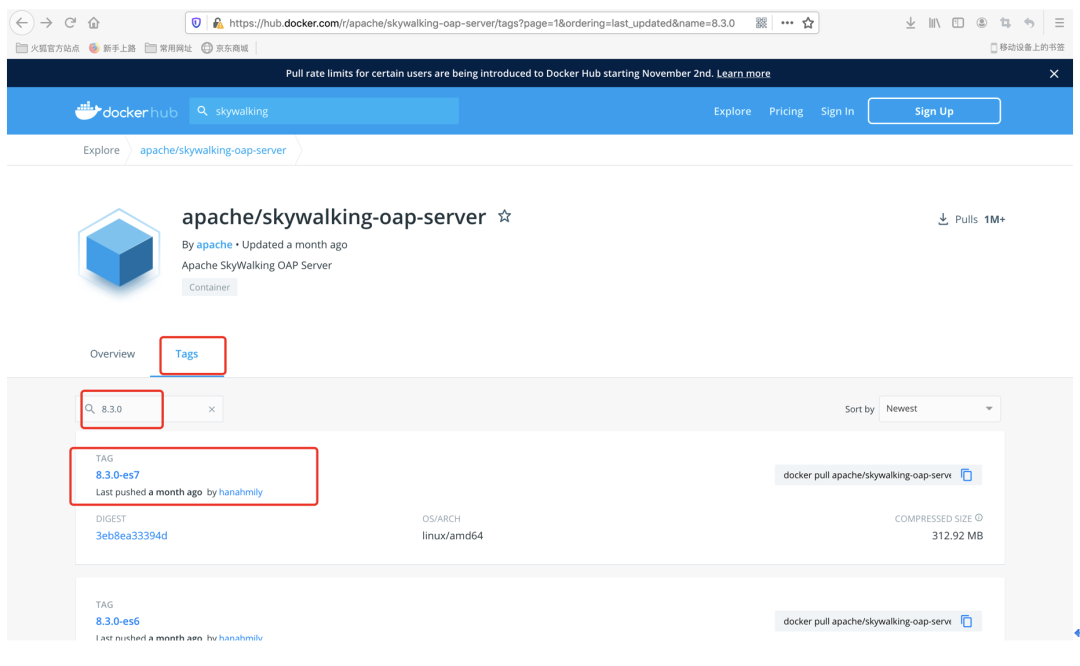
Task: Open the 京东商城 bookmark
Action: [225, 48]
